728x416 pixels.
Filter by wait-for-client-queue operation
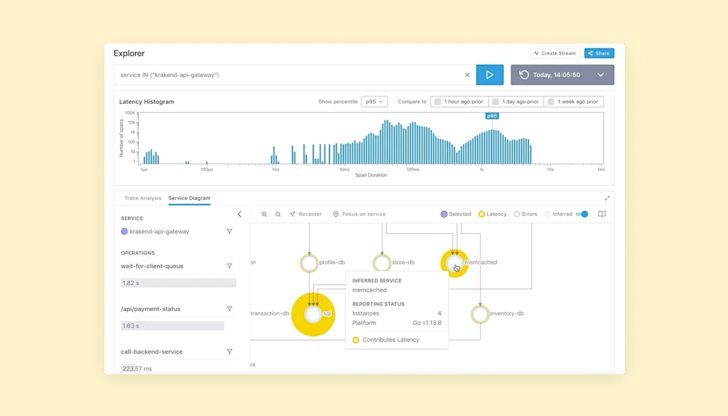tap(229, 266)
